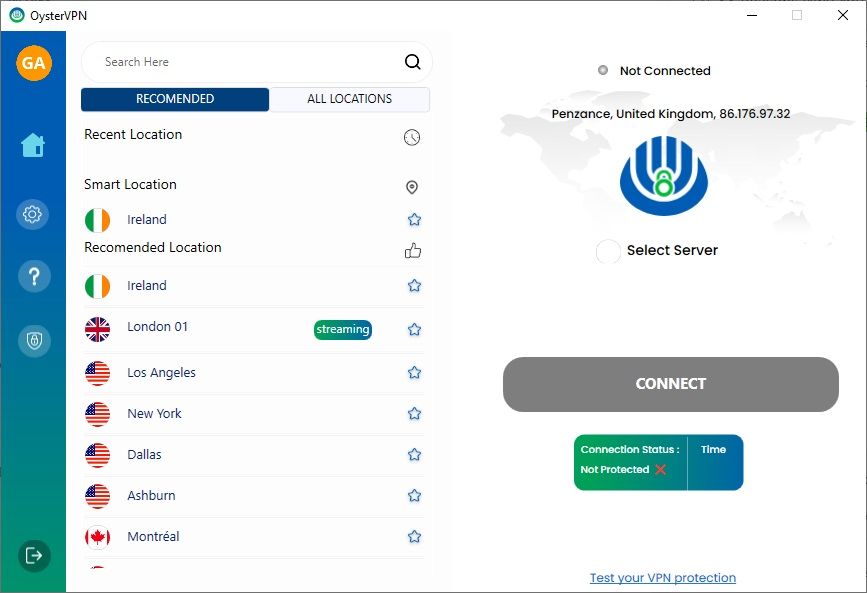
Task: Favorite the Montréal server
Action: (x=414, y=536)
